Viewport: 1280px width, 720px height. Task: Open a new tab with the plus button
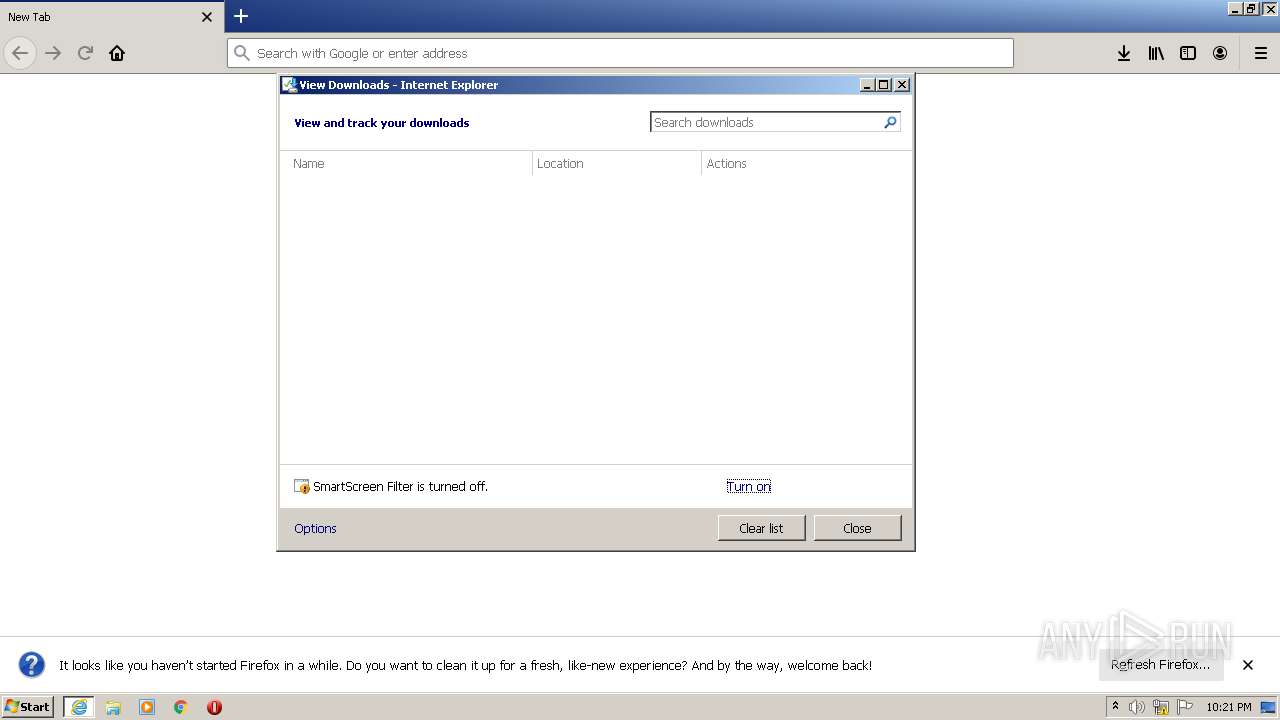[x=241, y=16]
